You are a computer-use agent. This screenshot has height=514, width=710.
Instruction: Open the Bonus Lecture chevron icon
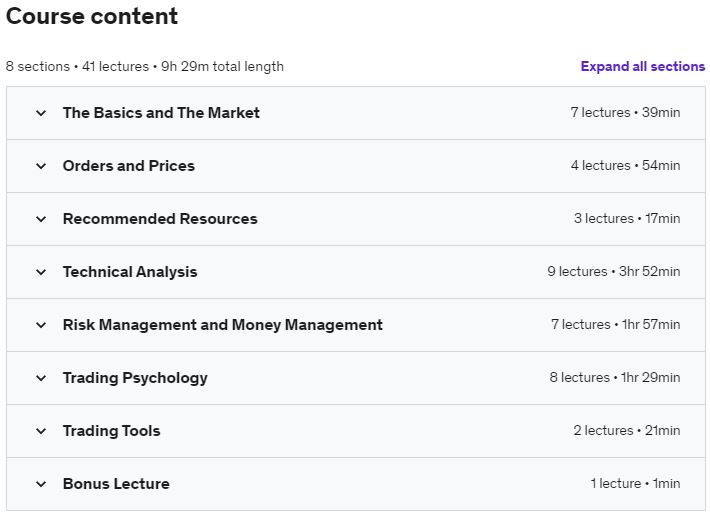[x=41, y=484]
